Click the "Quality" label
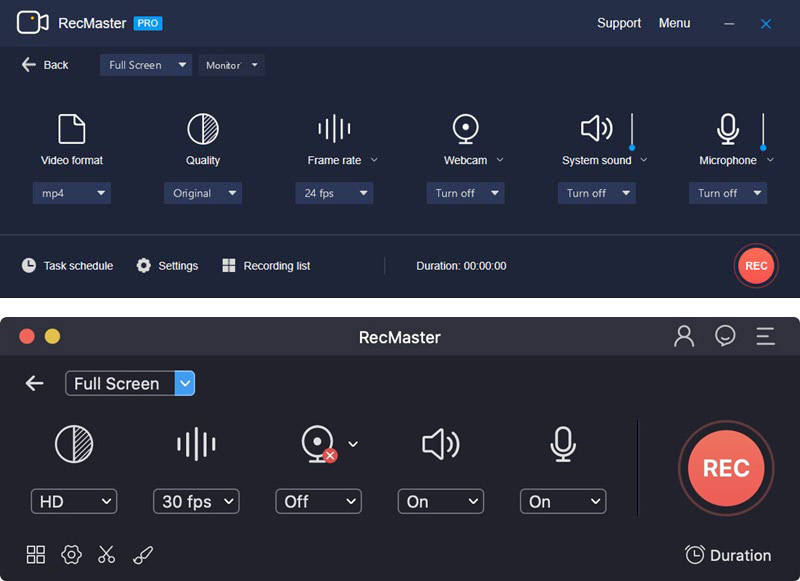This screenshot has height=581, width=800. [x=203, y=160]
